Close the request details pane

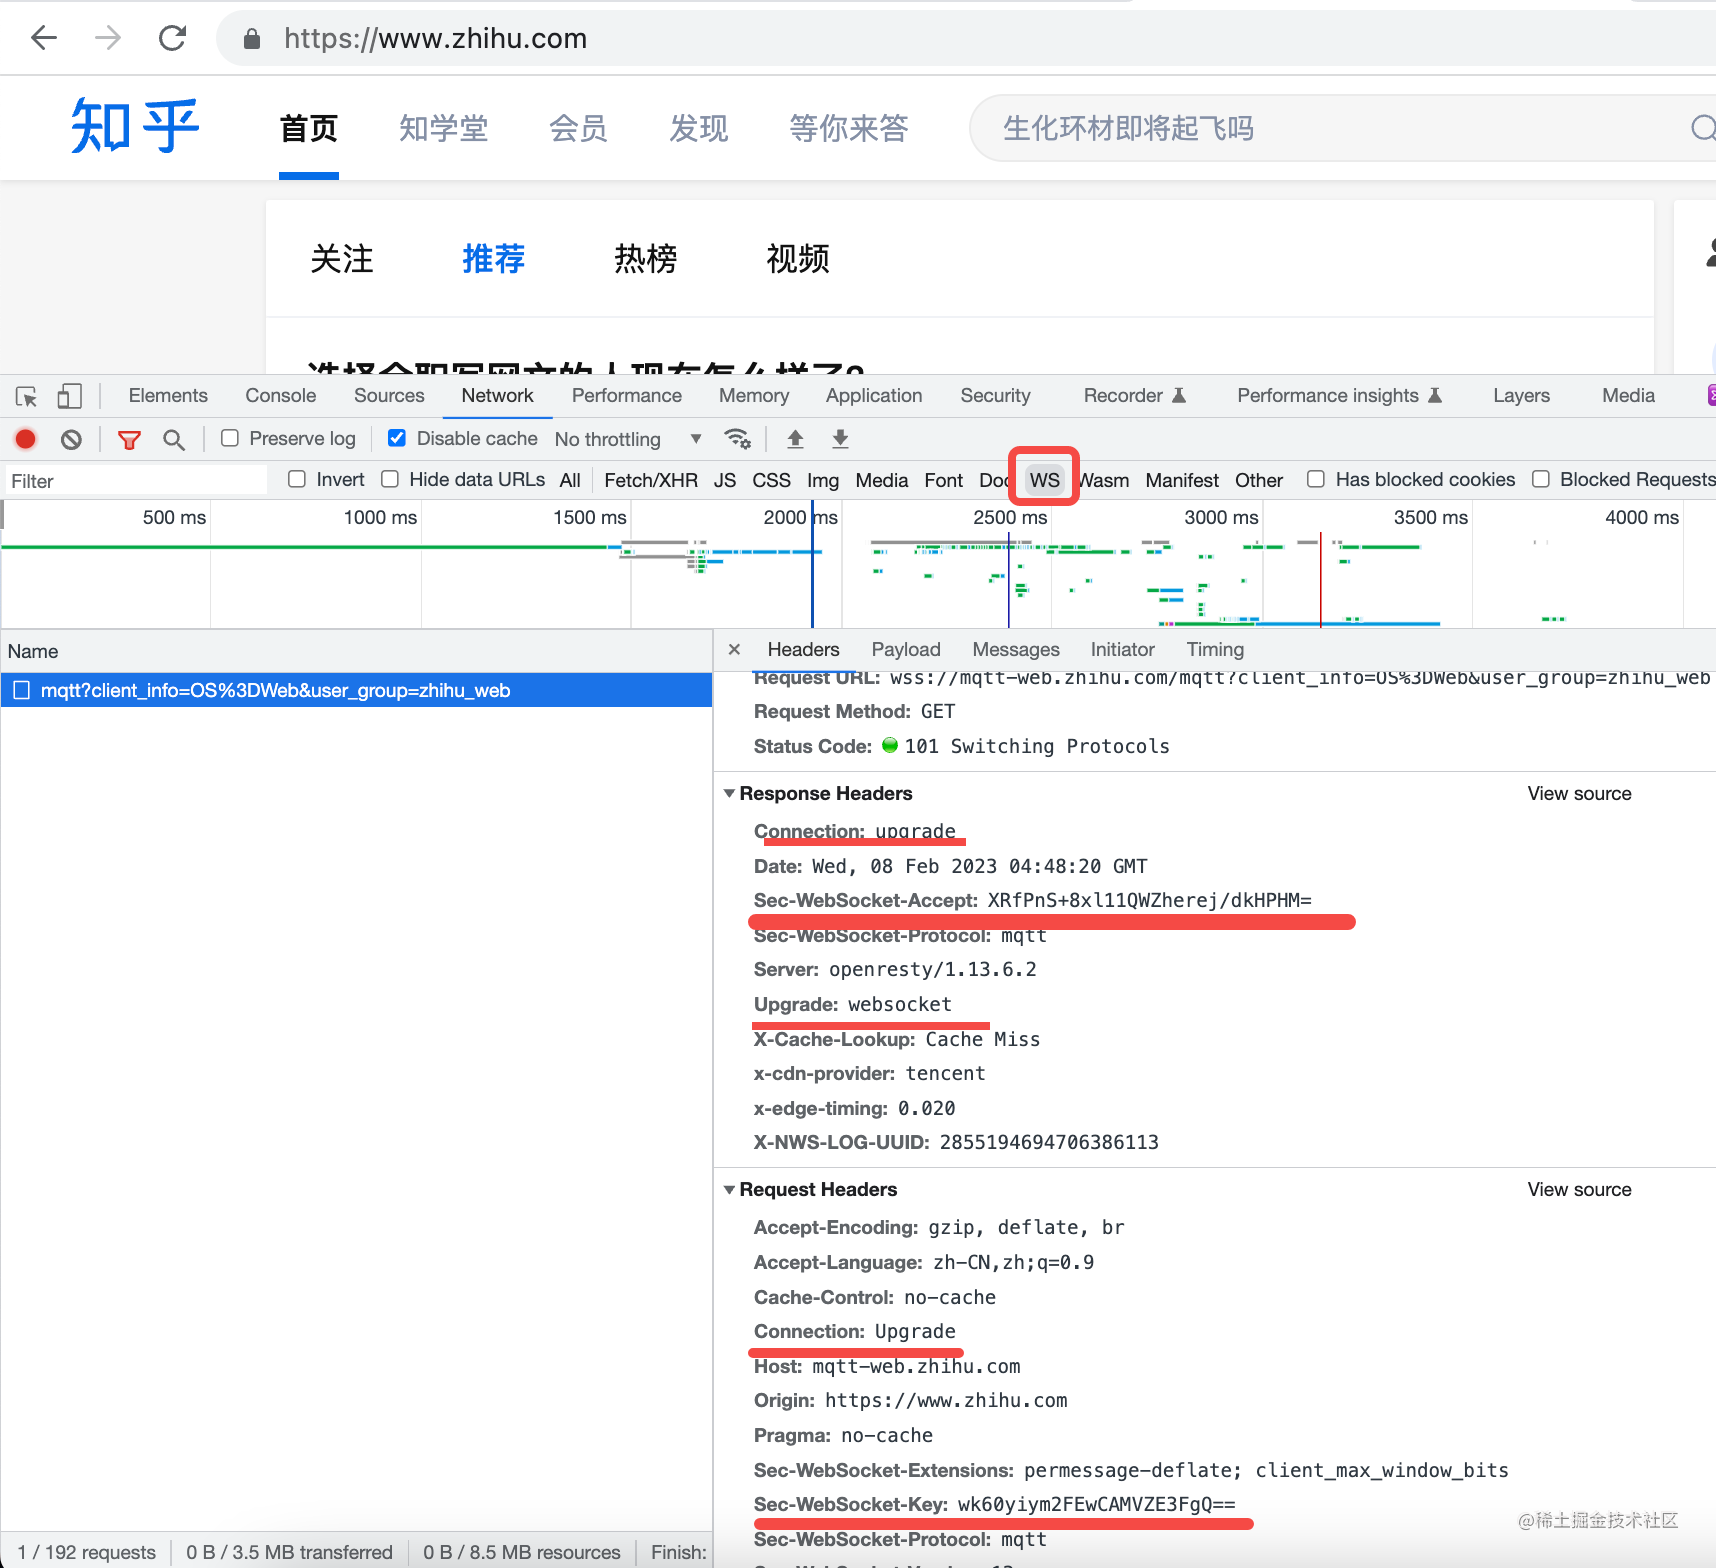(x=735, y=650)
